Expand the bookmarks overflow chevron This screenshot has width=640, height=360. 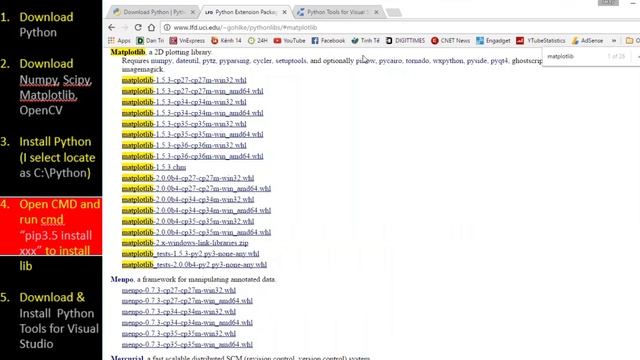coord(613,40)
